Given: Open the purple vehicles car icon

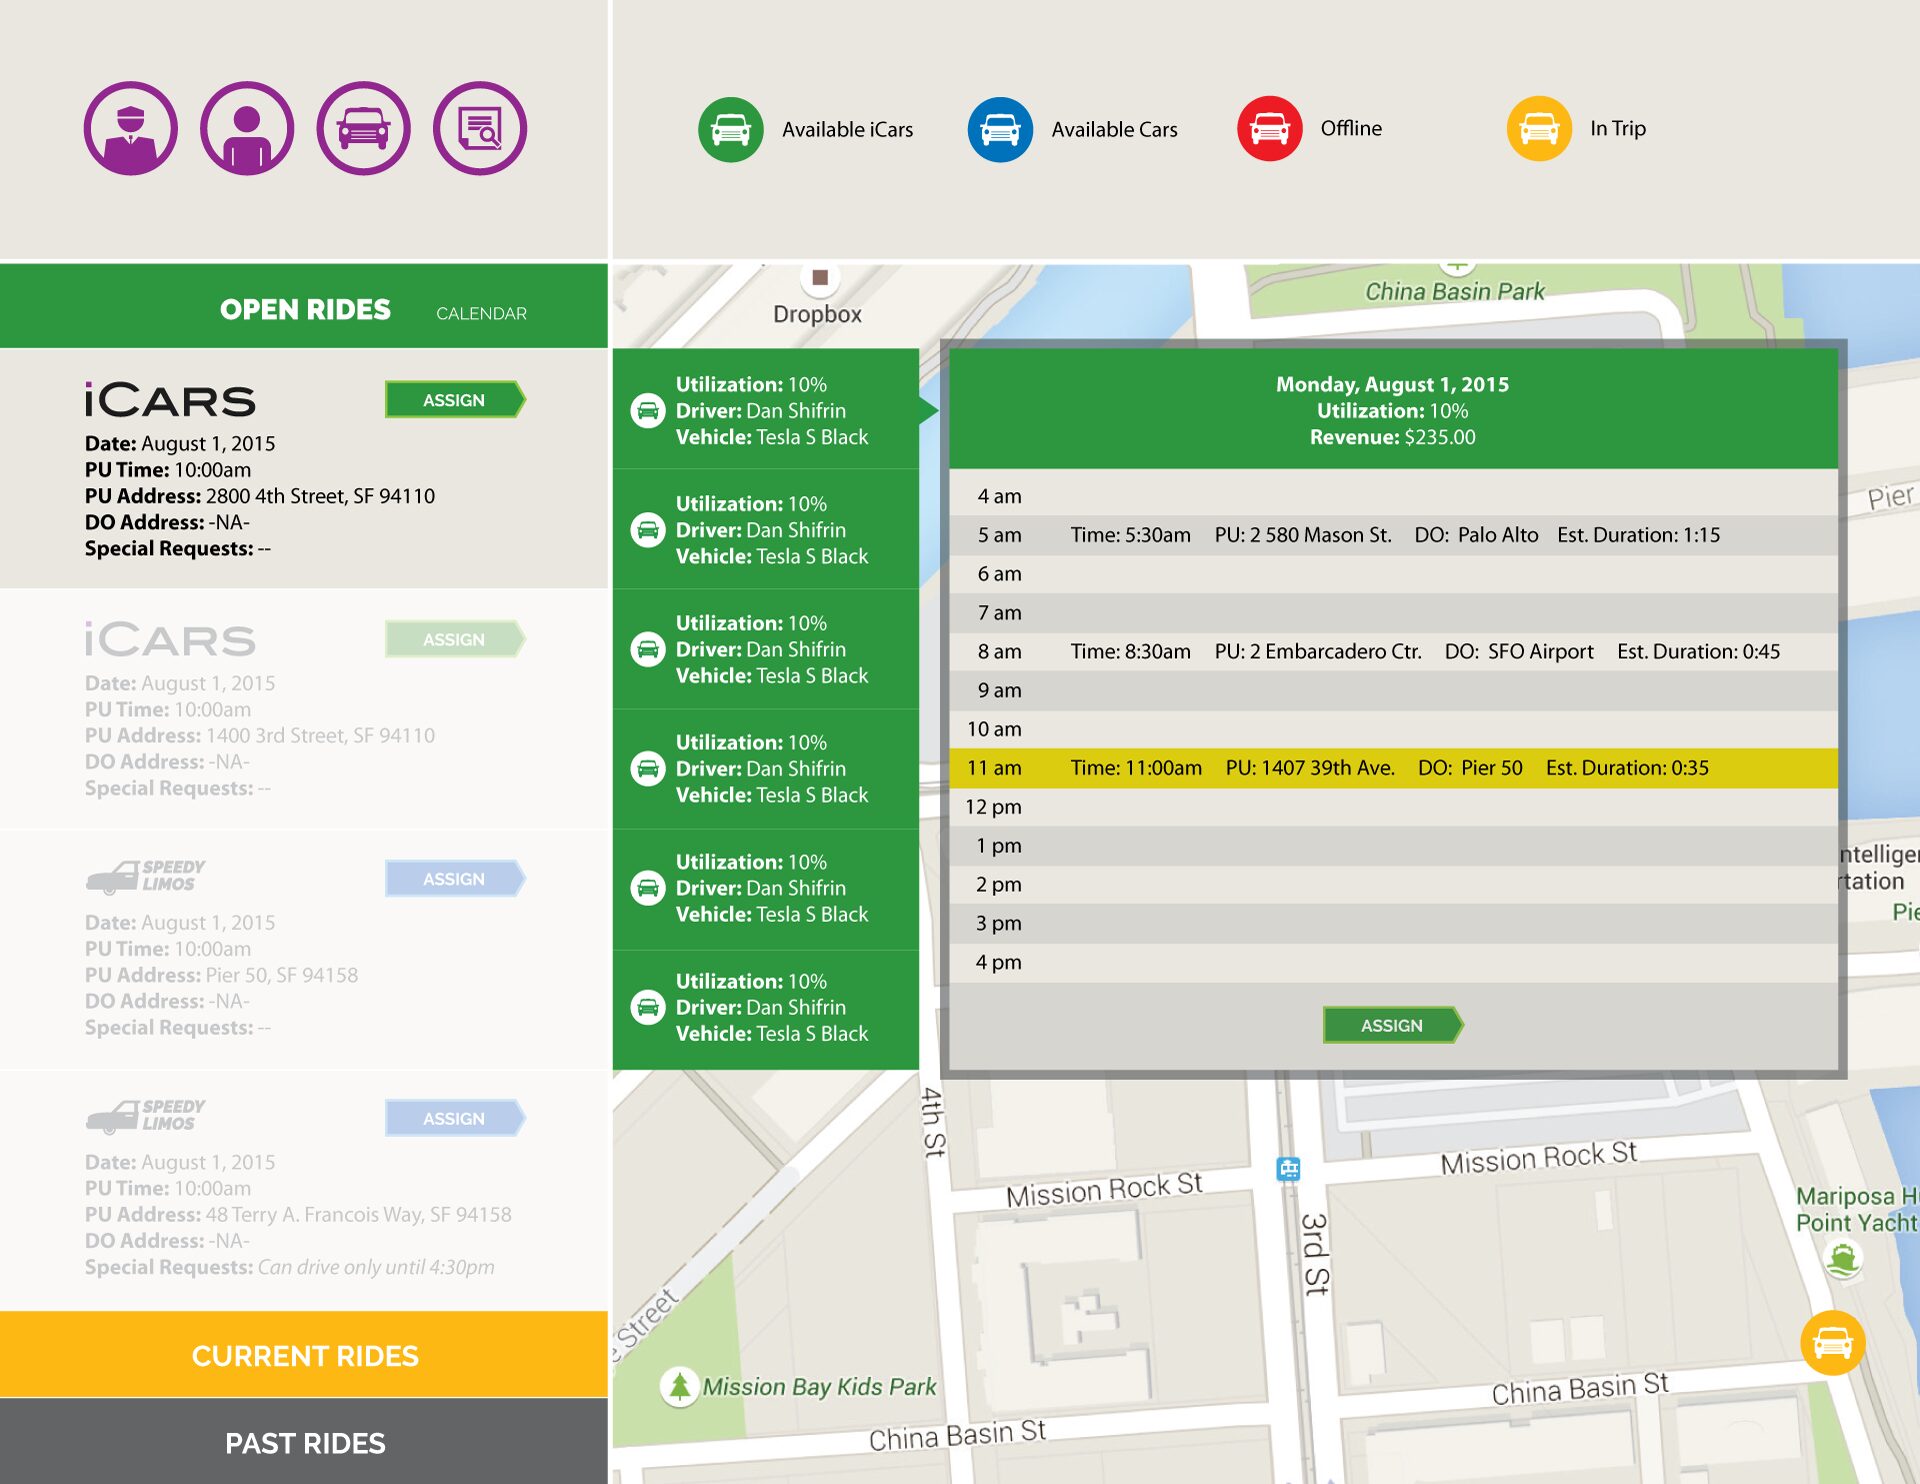Looking at the screenshot, I should (363, 128).
